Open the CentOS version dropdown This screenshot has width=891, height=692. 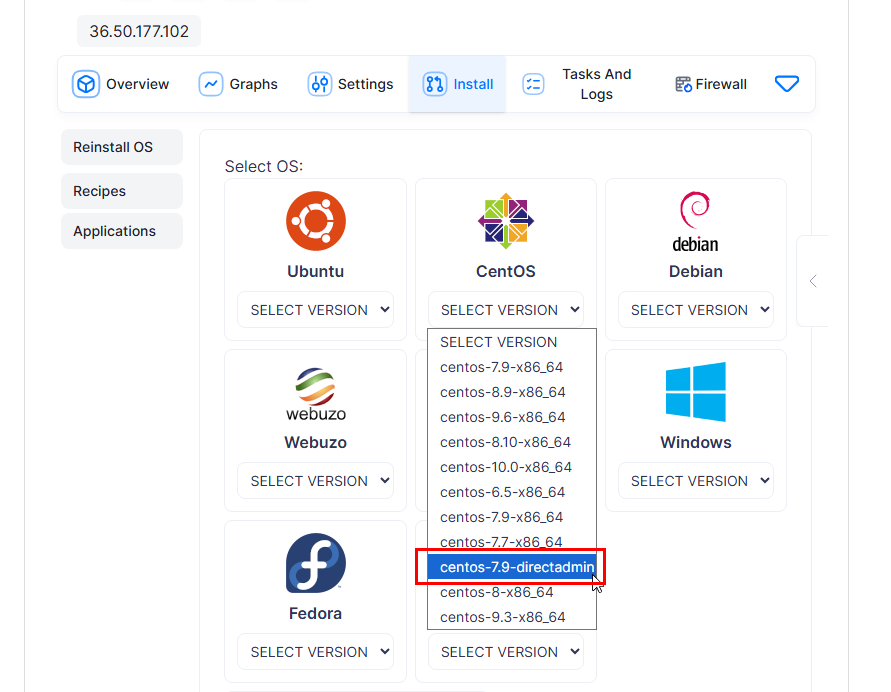[506, 310]
